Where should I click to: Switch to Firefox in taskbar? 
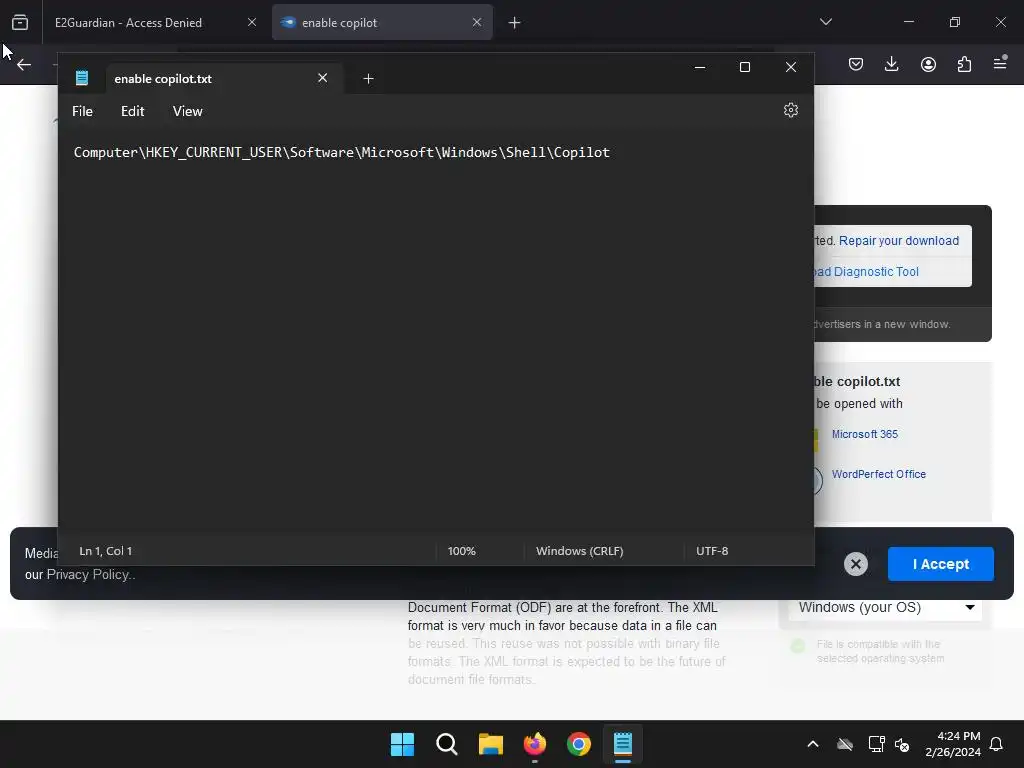535,744
